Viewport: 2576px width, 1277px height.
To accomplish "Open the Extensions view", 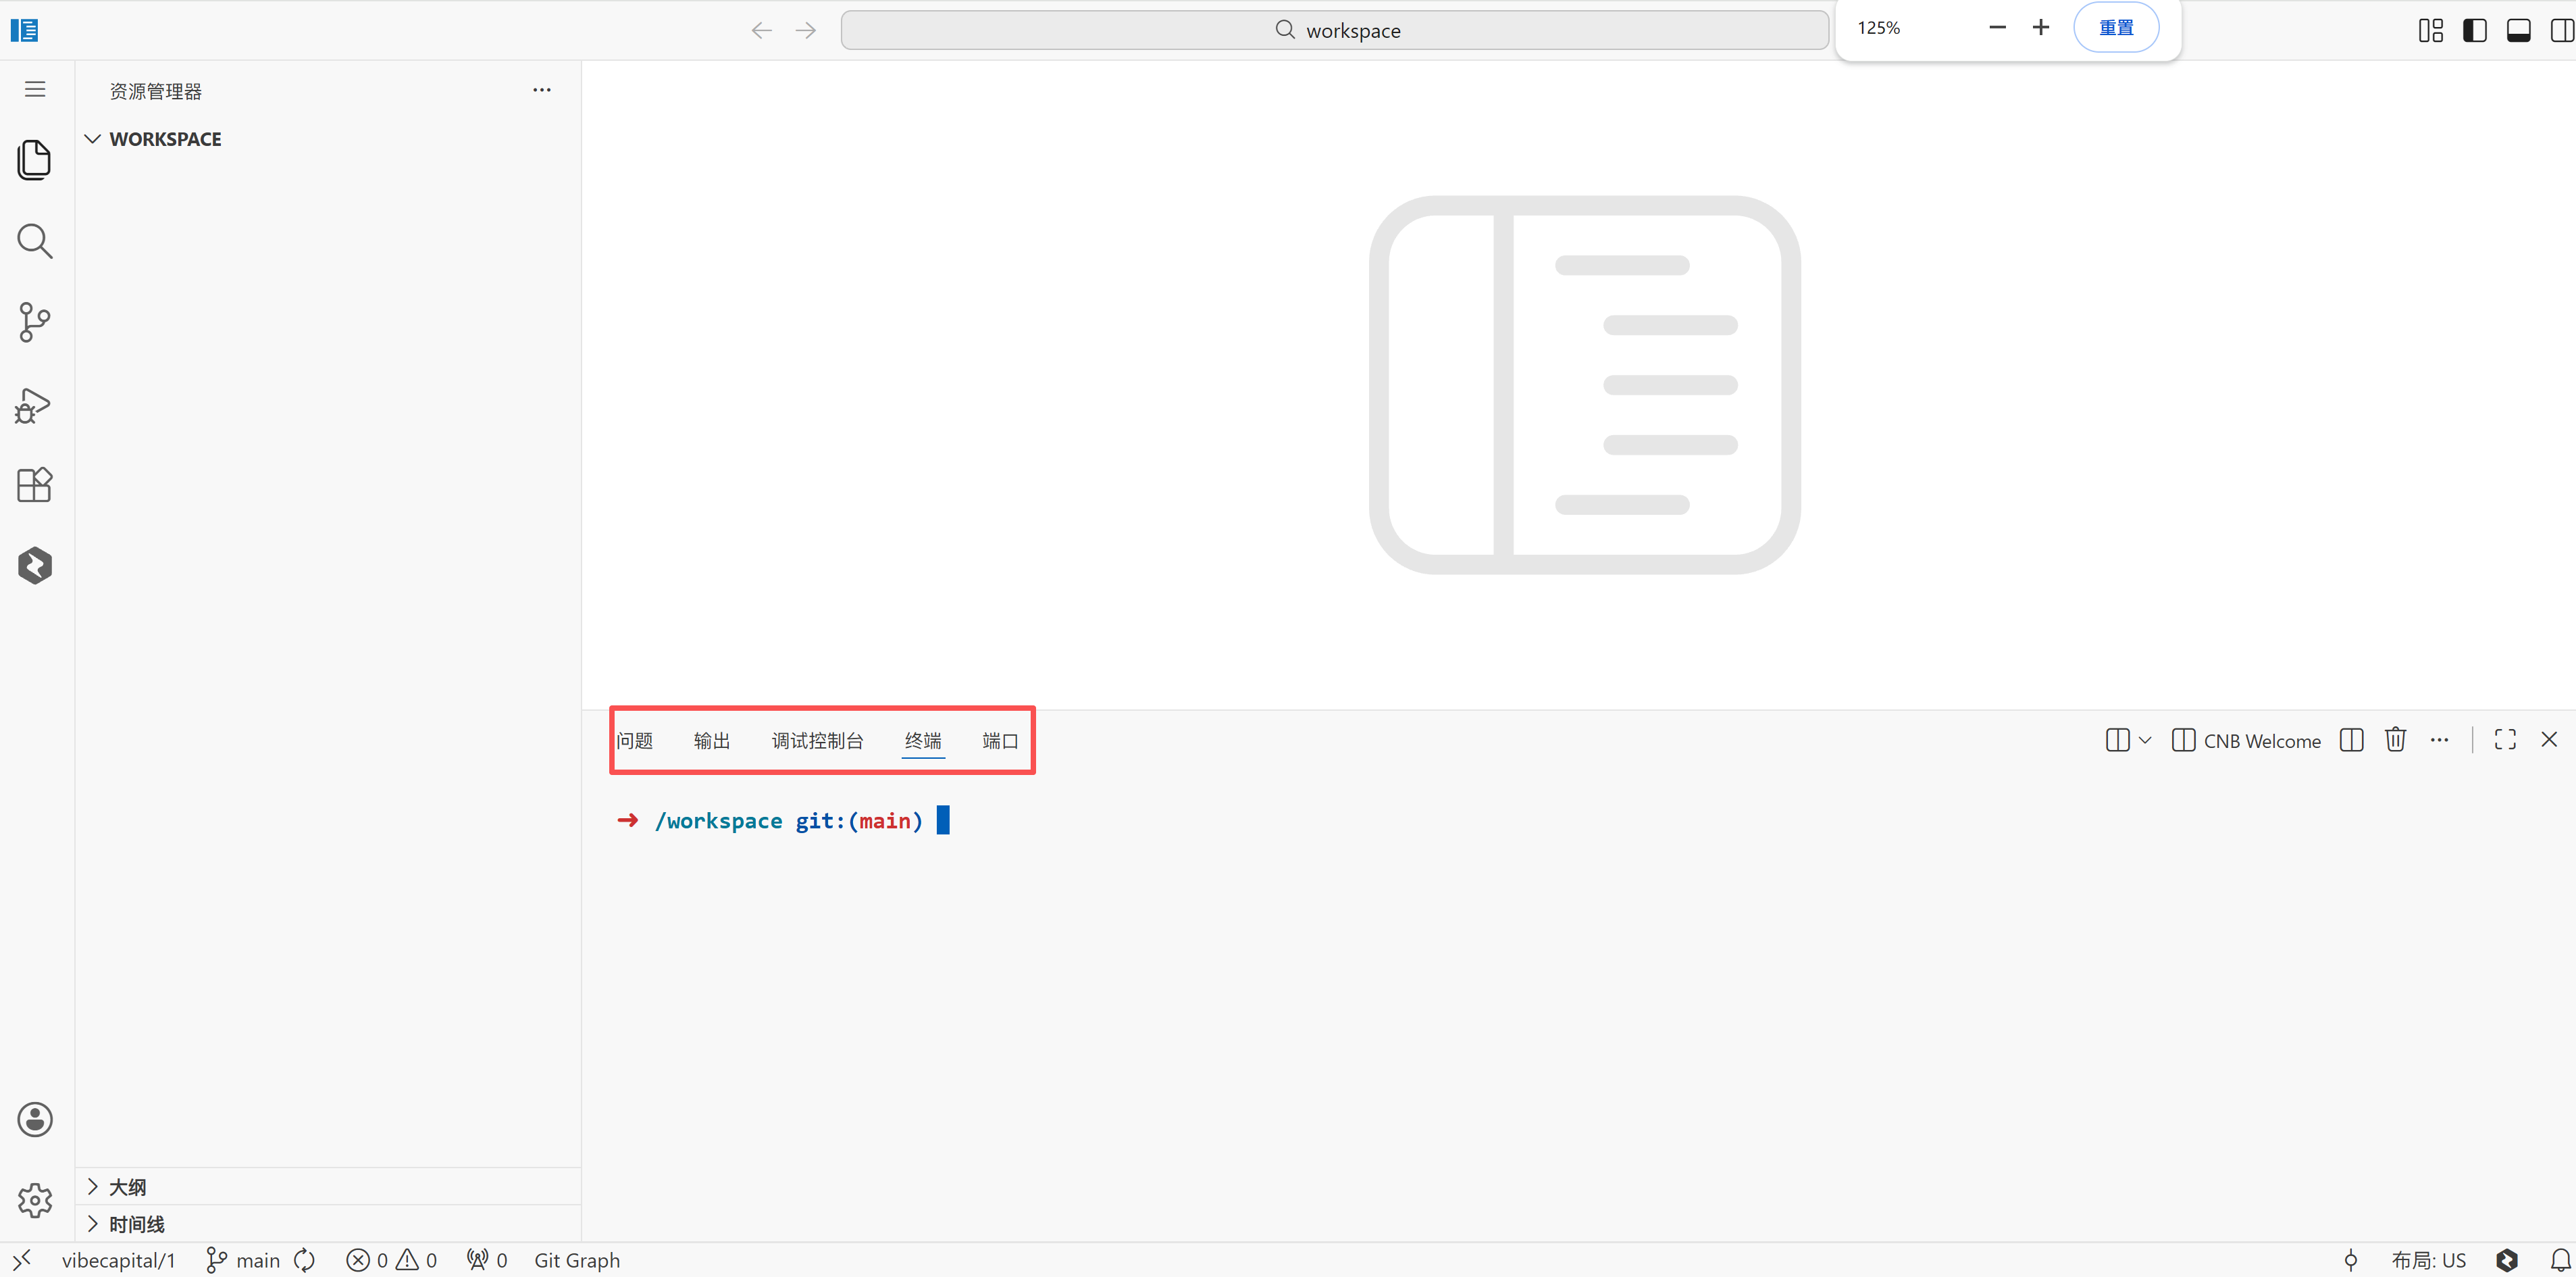I will click(35, 484).
